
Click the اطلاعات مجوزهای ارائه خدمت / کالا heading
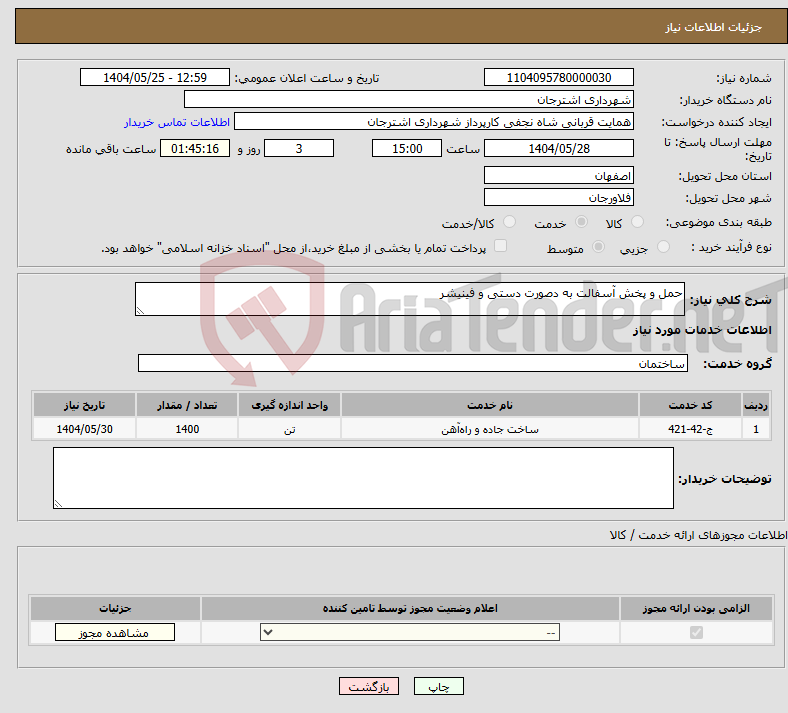point(699,535)
